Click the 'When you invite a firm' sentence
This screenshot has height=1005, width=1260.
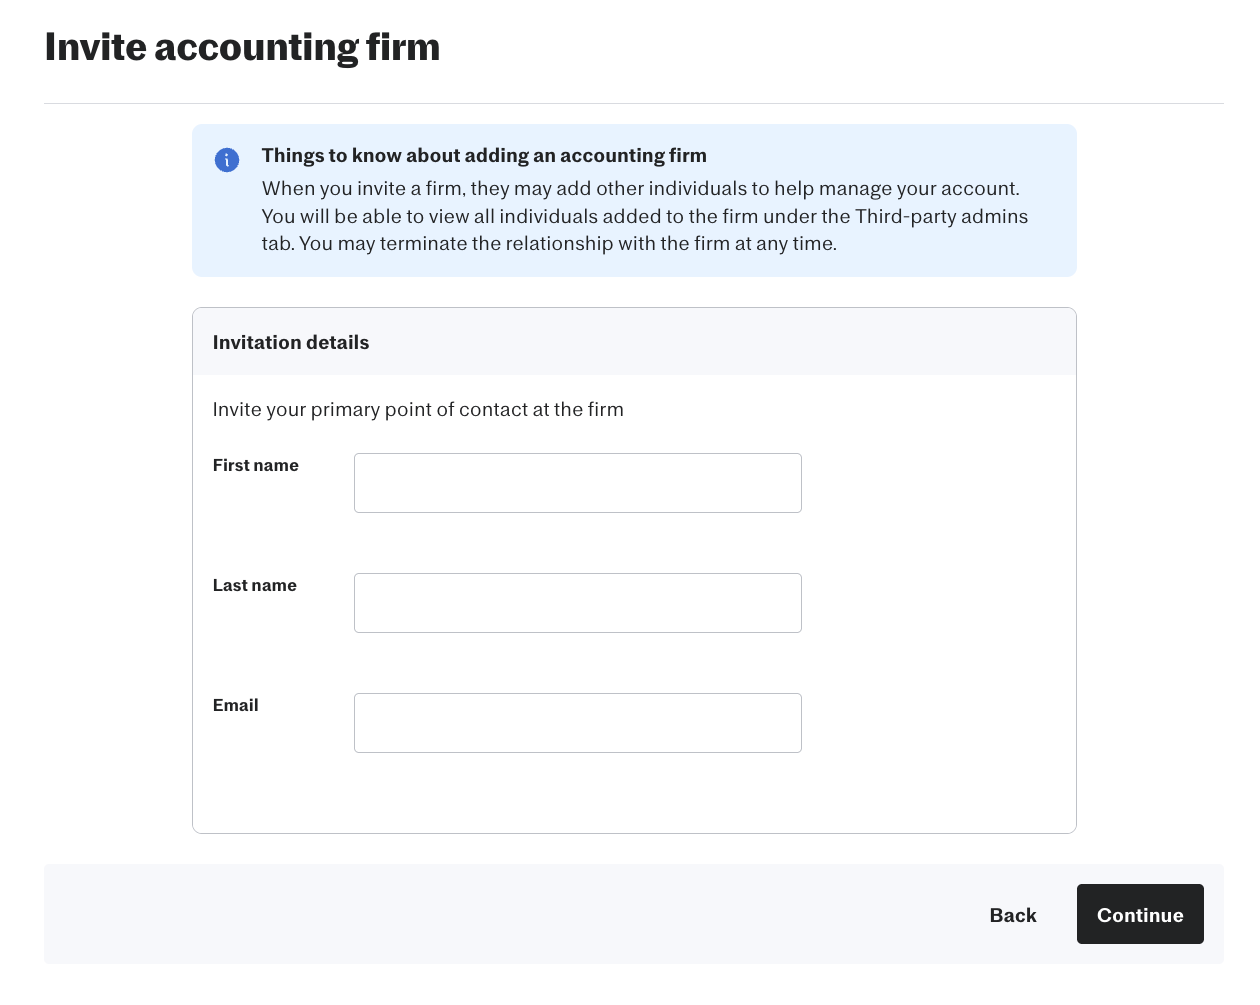click(400, 188)
